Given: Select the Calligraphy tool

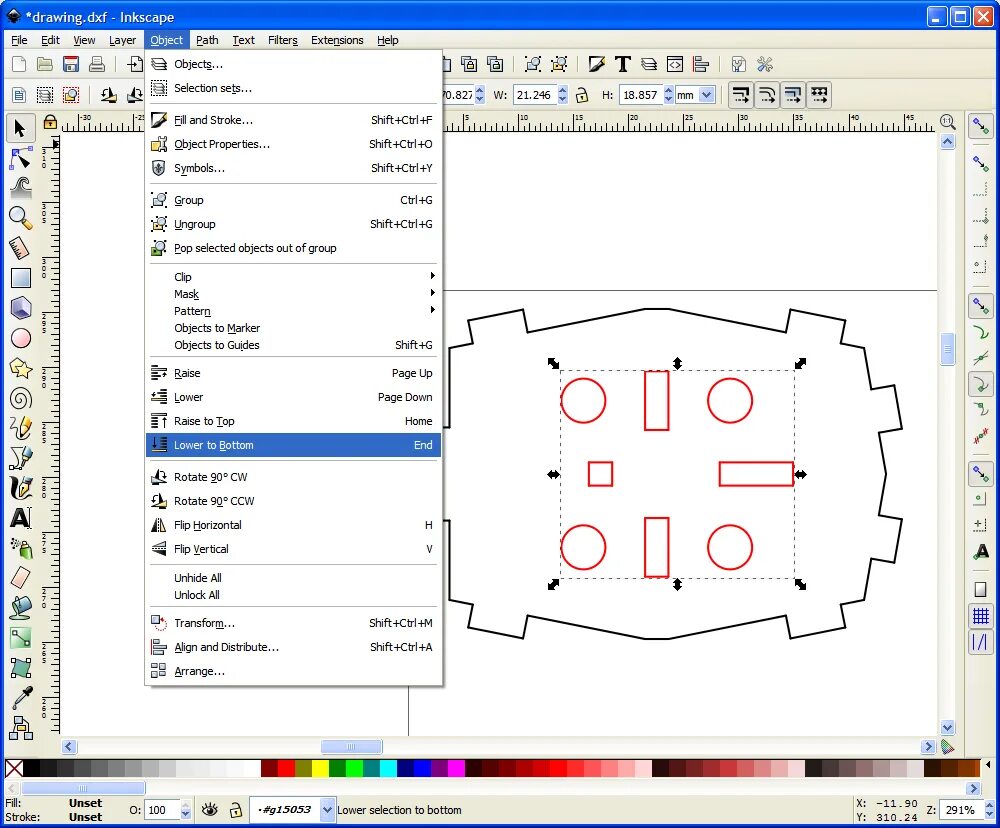Looking at the screenshot, I should pos(20,488).
